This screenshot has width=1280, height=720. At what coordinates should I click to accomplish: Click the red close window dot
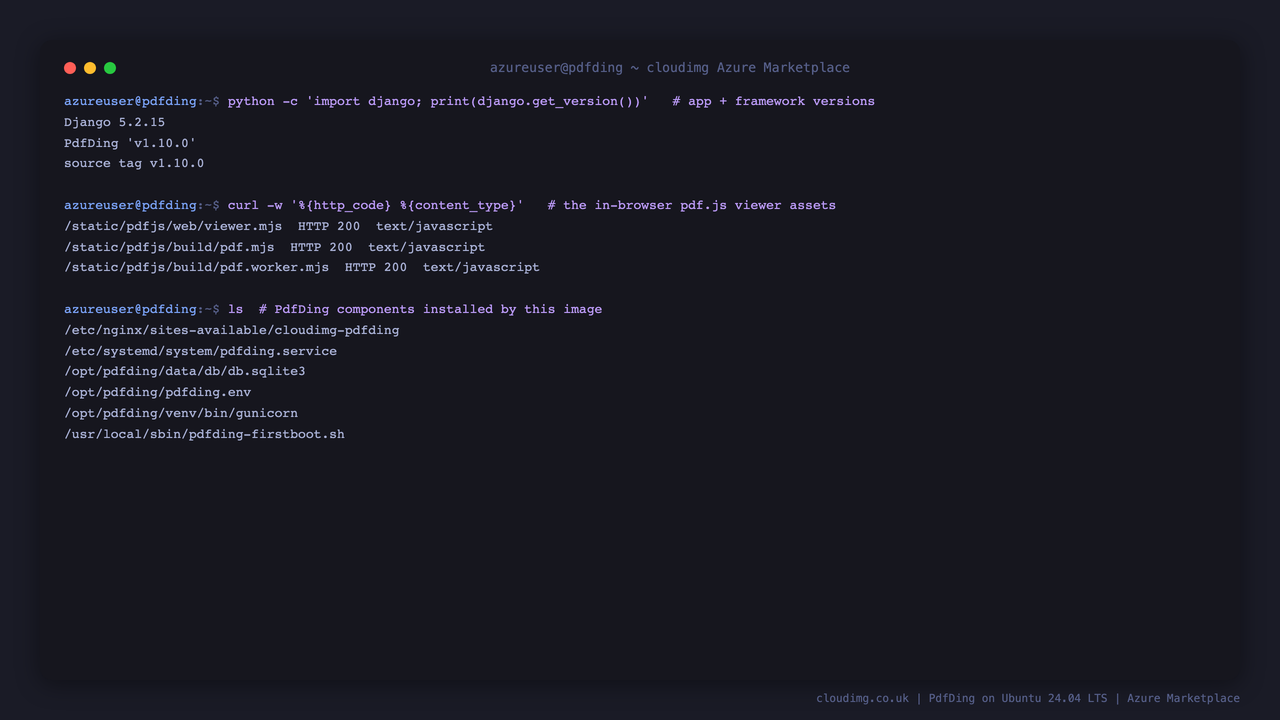click(70, 68)
